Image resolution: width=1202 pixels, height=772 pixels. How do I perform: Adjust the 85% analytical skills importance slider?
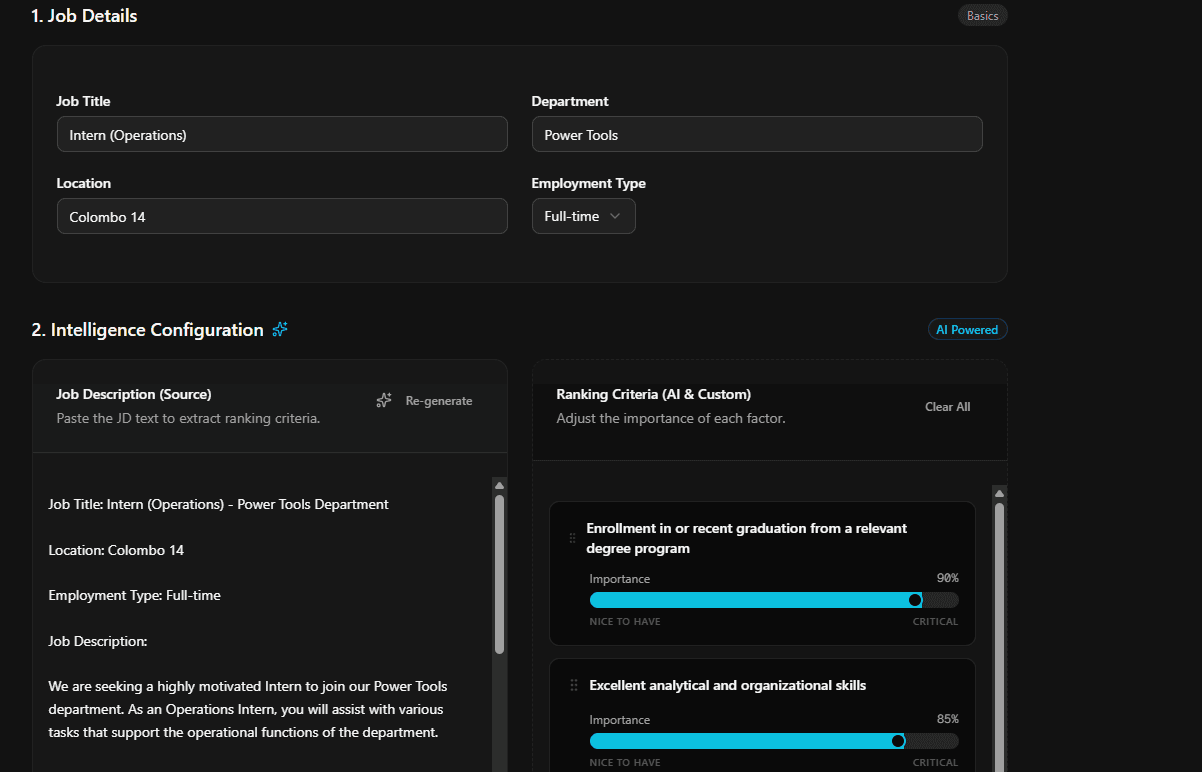pyautogui.click(x=898, y=741)
